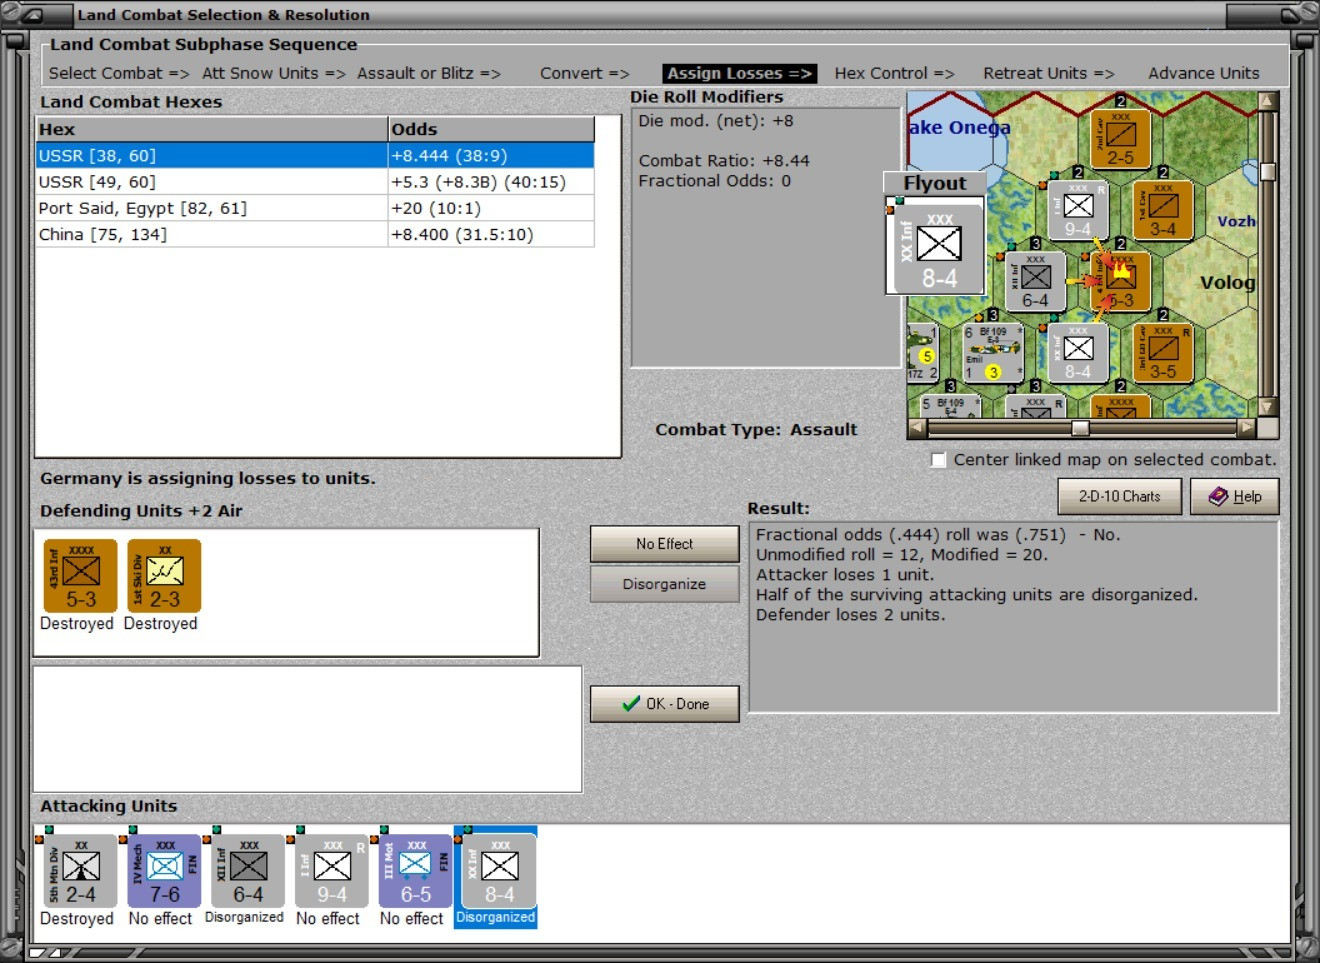The image size is (1320, 963).
Task: Click the +8.444 (38:9) odds cell
Action: [x=491, y=156]
